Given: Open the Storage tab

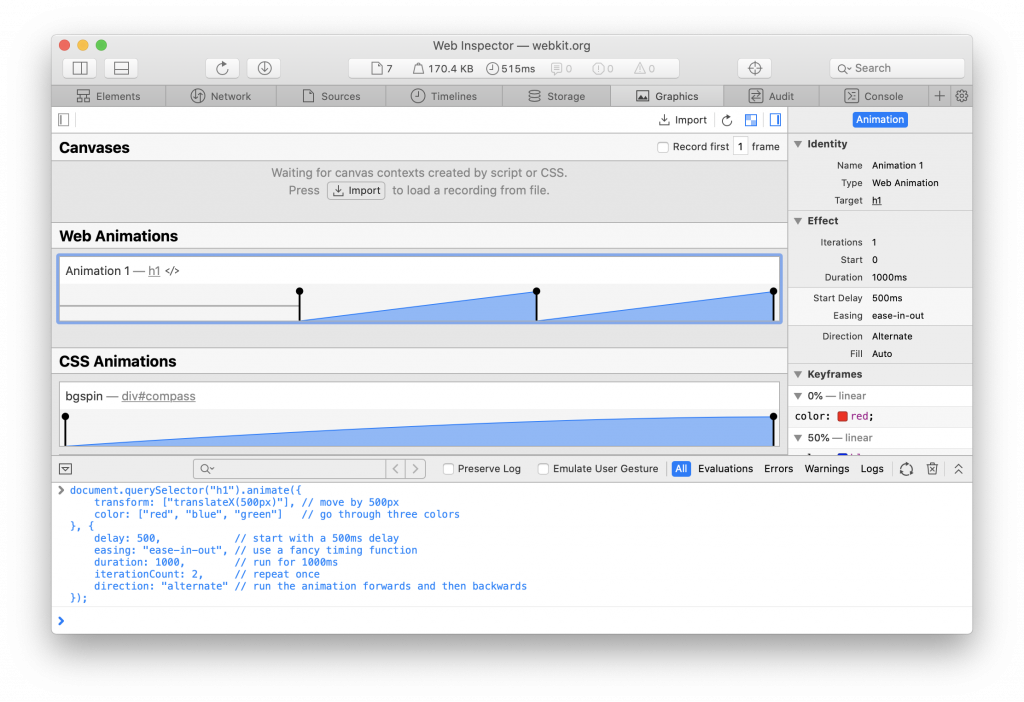Looking at the screenshot, I should (x=556, y=96).
